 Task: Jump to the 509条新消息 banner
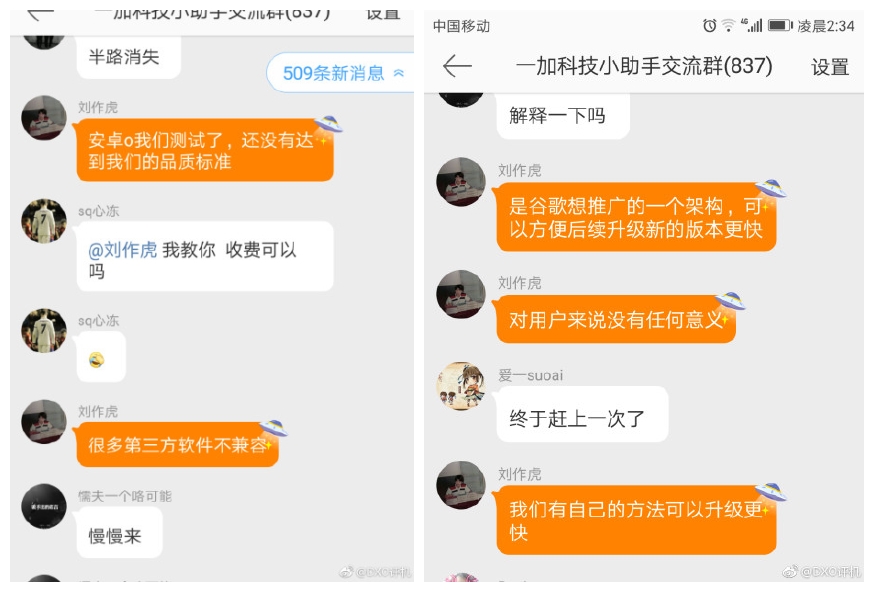pyautogui.click(x=341, y=73)
